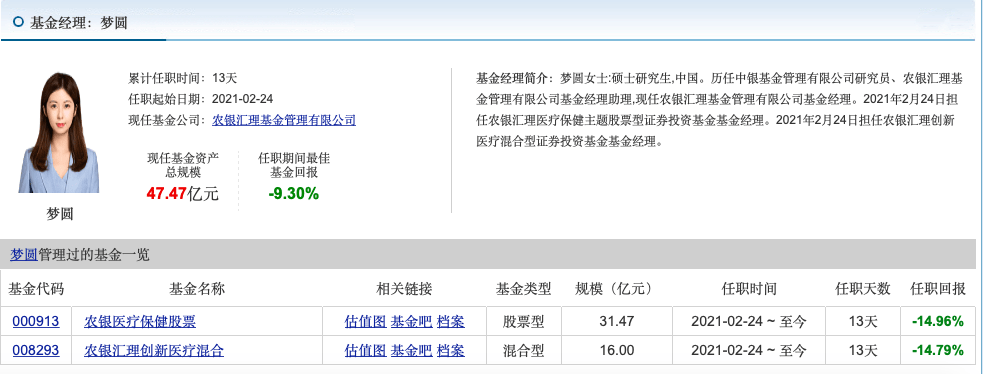This screenshot has height=374, width=983.
Task: Click the 任职天数 column header
Action: [x=863, y=289]
